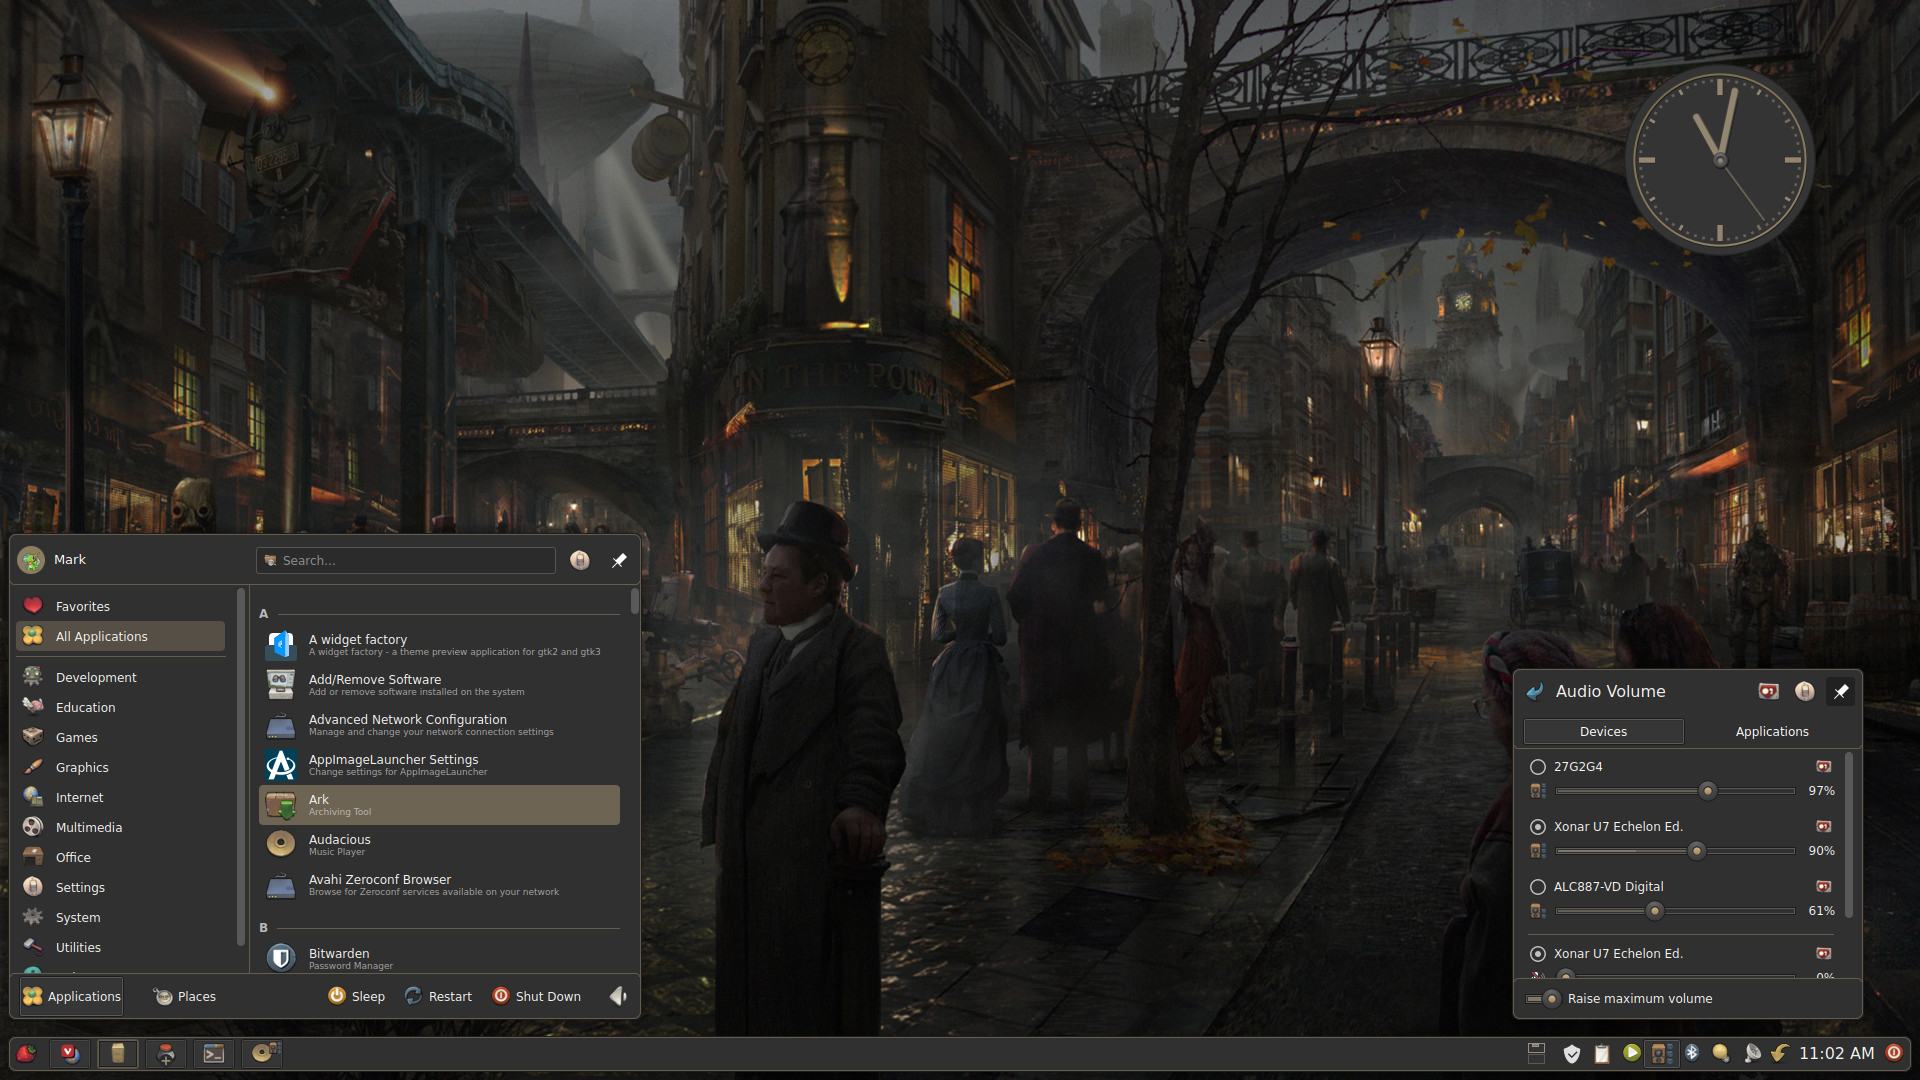Open Bitwarden password manager
Image resolution: width=1920 pixels, height=1080 pixels.
[x=439, y=958]
